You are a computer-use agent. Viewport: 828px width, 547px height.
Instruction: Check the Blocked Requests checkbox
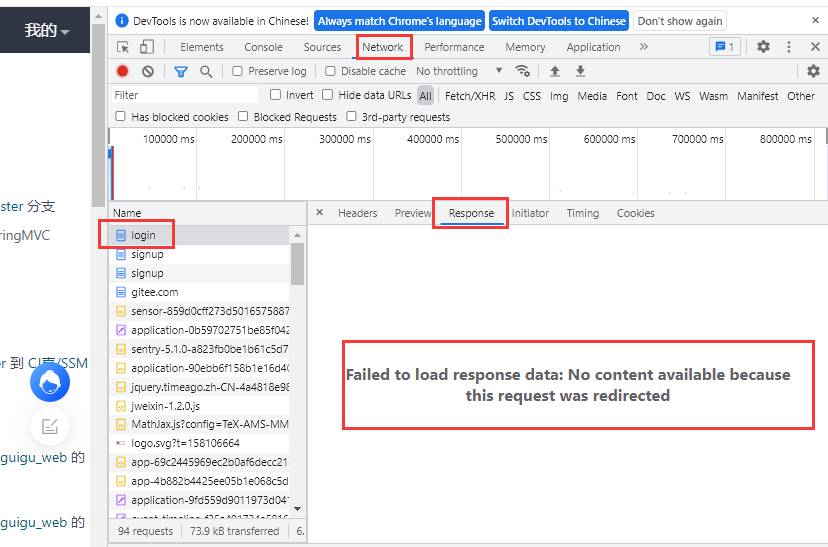tap(243, 116)
